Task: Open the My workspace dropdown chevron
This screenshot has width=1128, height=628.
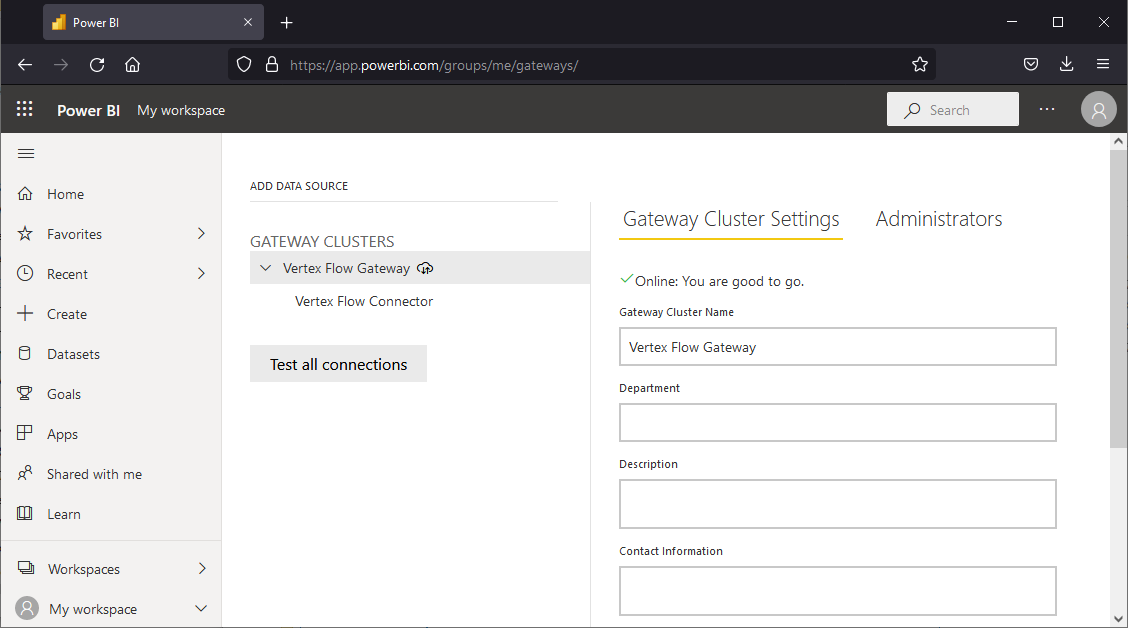Action: pyautogui.click(x=201, y=609)
